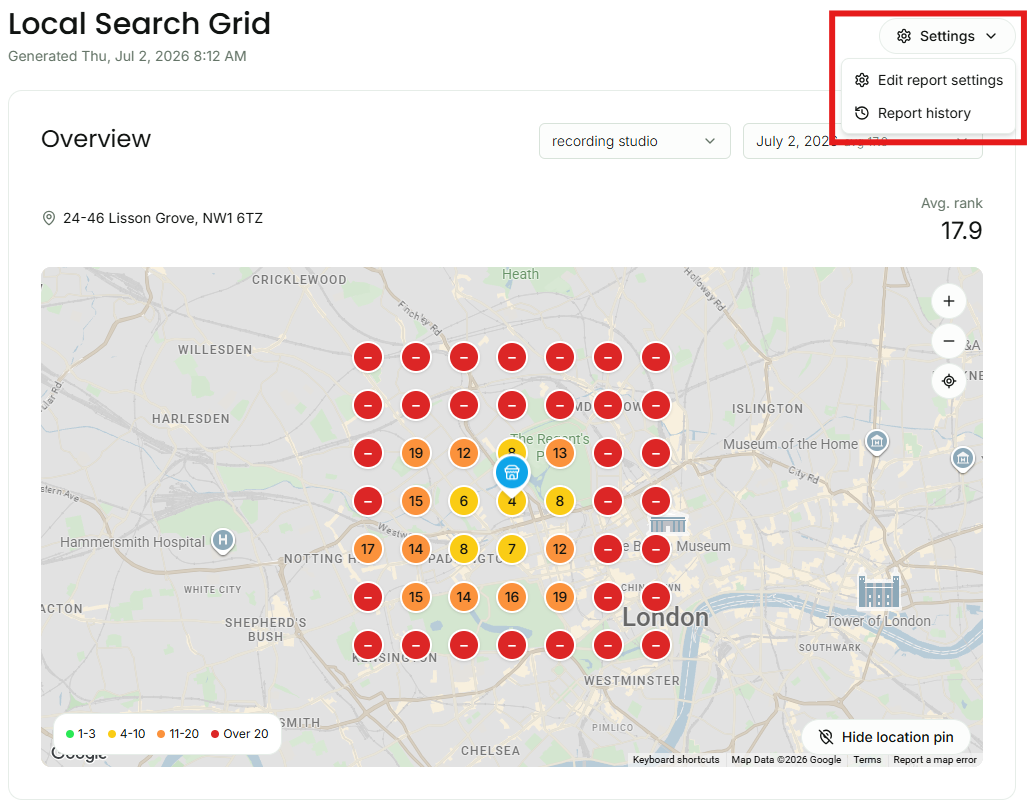This screenshot has height=807, width=1027.
Task: Select Edit report settings menu entry
Action: (x=928, y=80)
